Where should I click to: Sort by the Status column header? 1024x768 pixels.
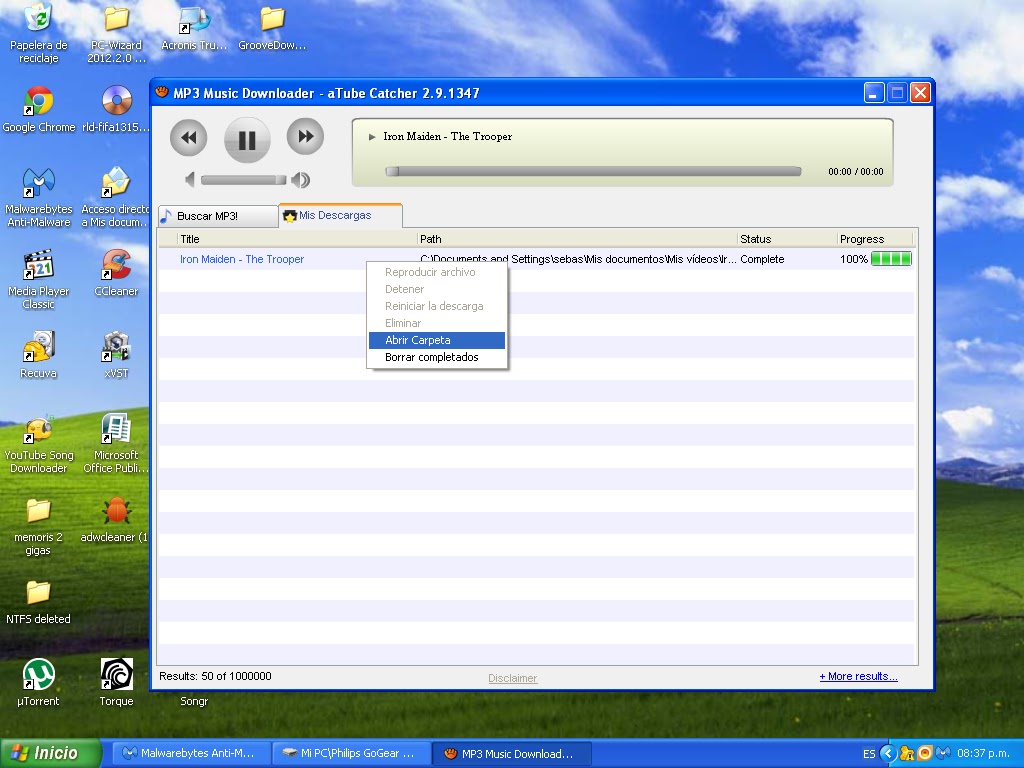click(x=787, y=239)
